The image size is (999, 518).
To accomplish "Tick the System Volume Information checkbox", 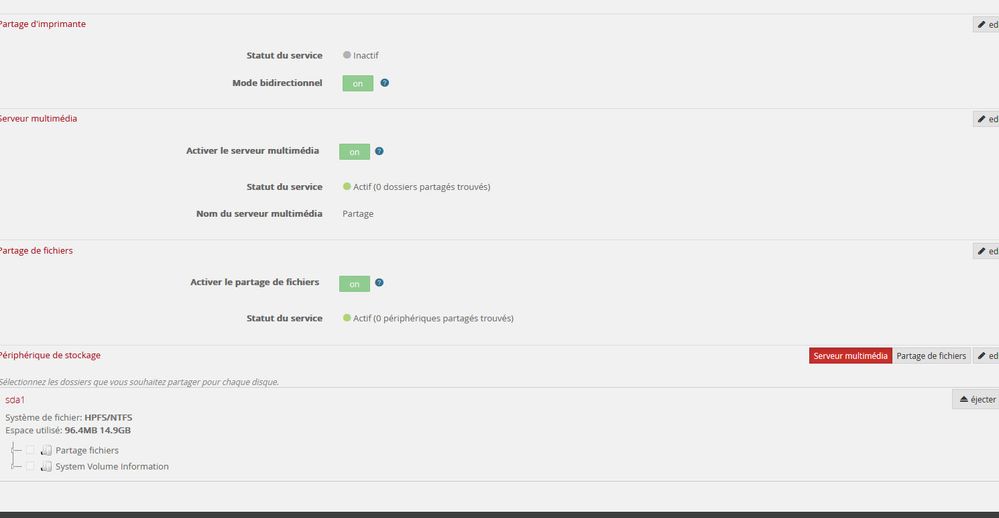I will [x=30, y=467].
